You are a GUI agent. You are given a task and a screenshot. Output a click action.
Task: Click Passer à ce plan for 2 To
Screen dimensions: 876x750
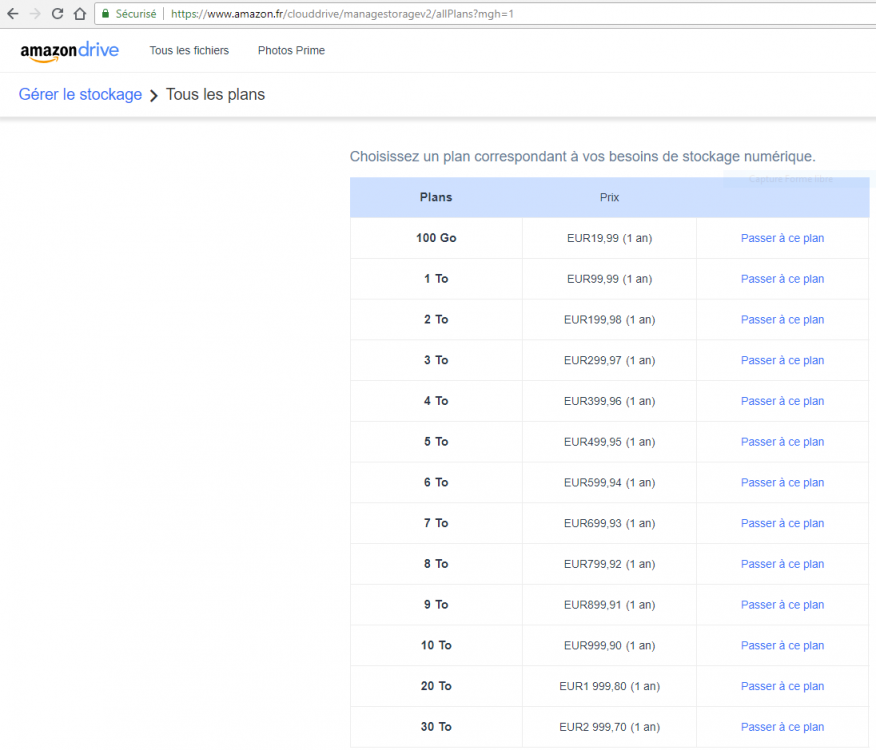782,320
